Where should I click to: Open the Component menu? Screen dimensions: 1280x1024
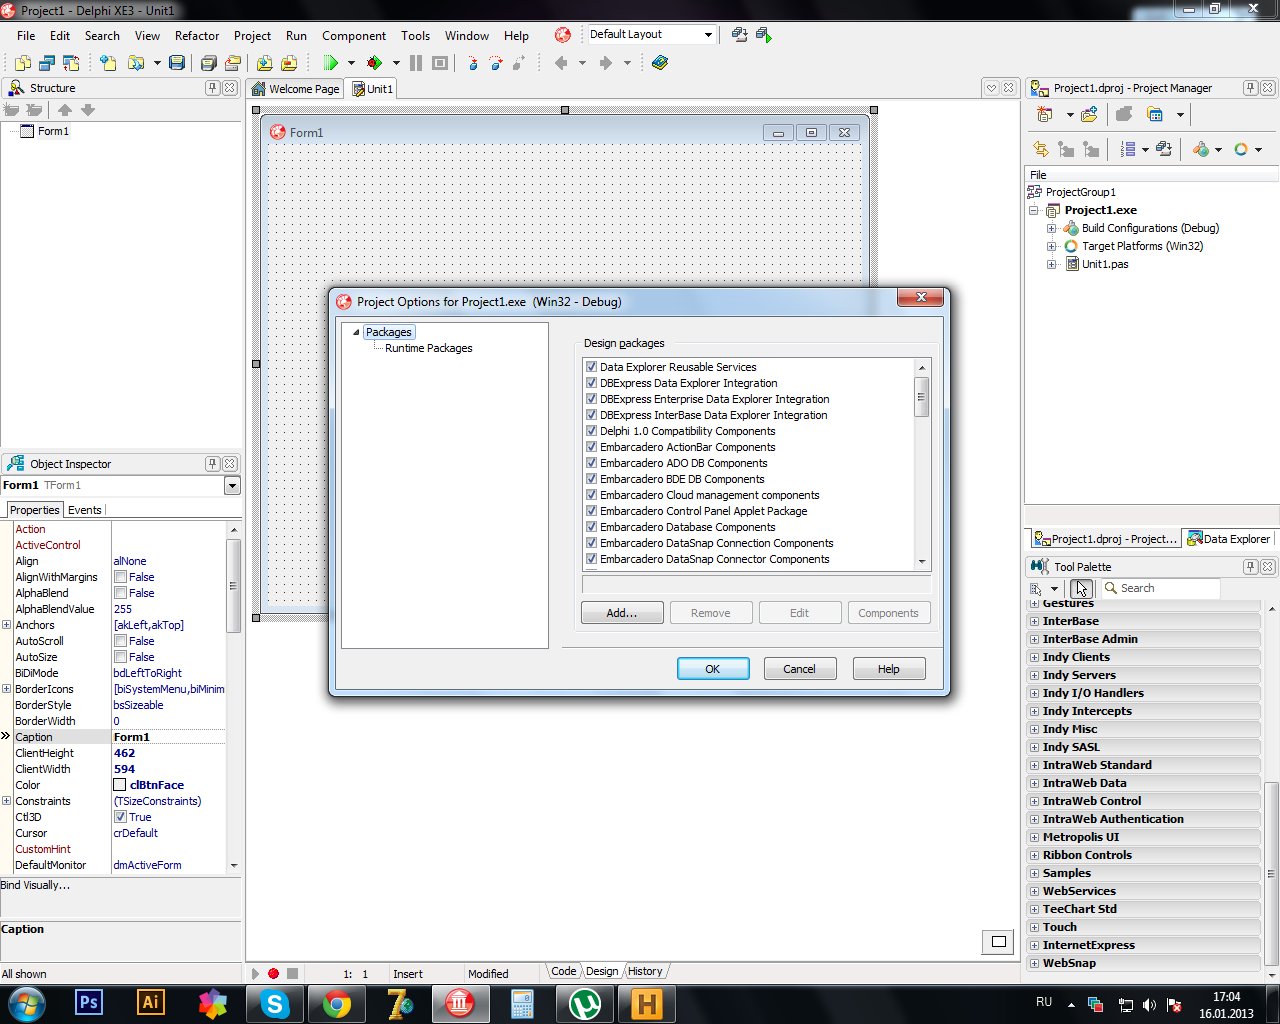tap(354, 36)
